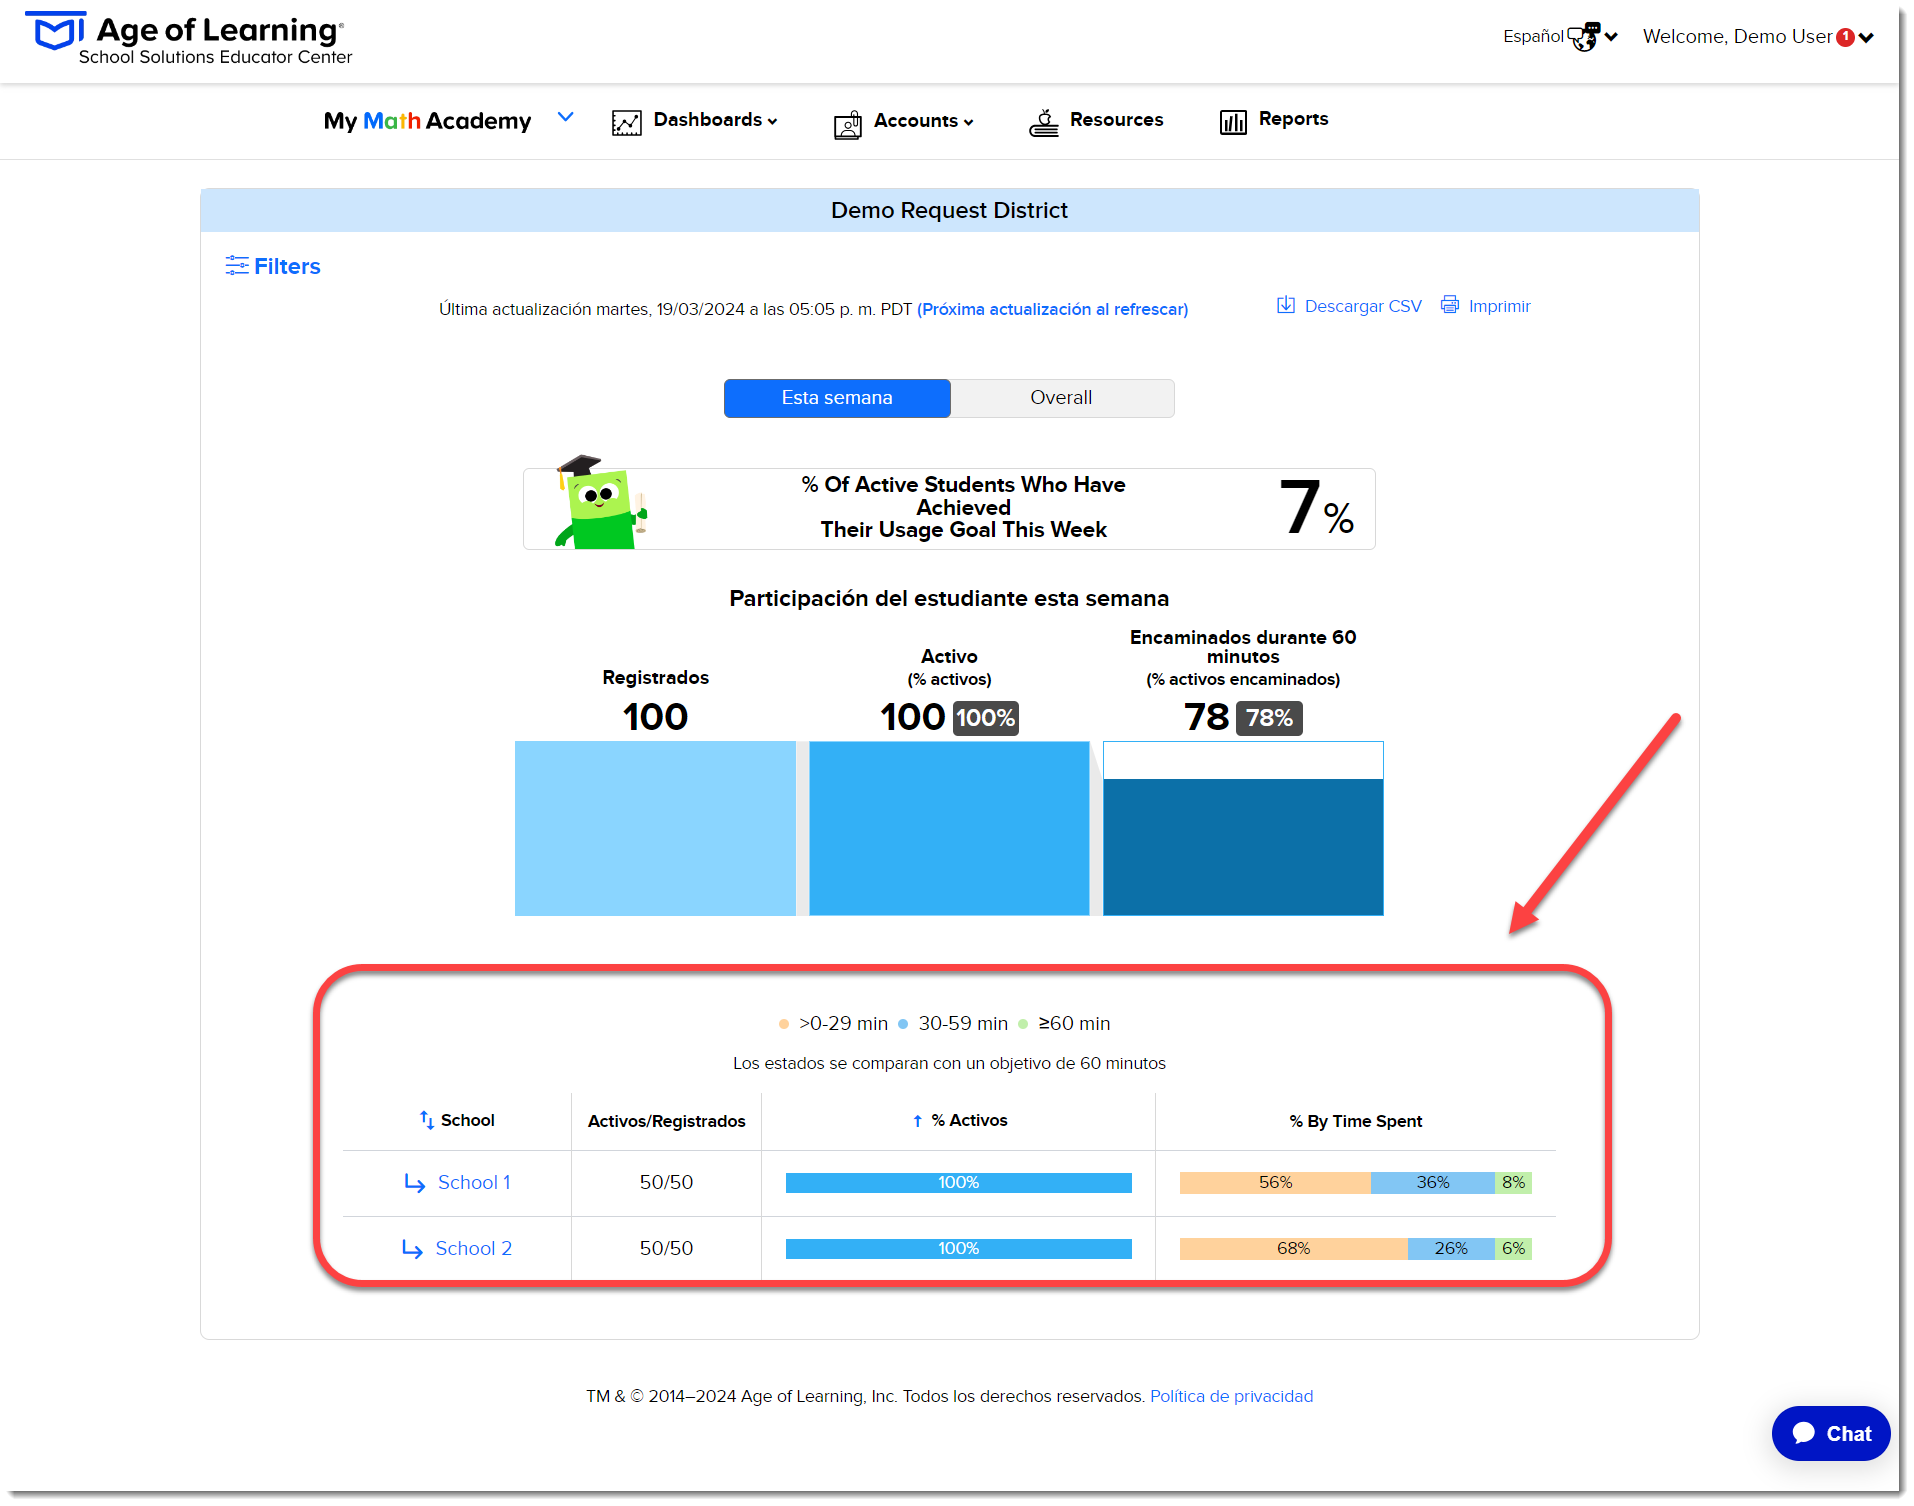This screenshot has height=1506, width=1914.
Task: Expand the My Math Academy product chevron
Action: click(x=566, y=117)
